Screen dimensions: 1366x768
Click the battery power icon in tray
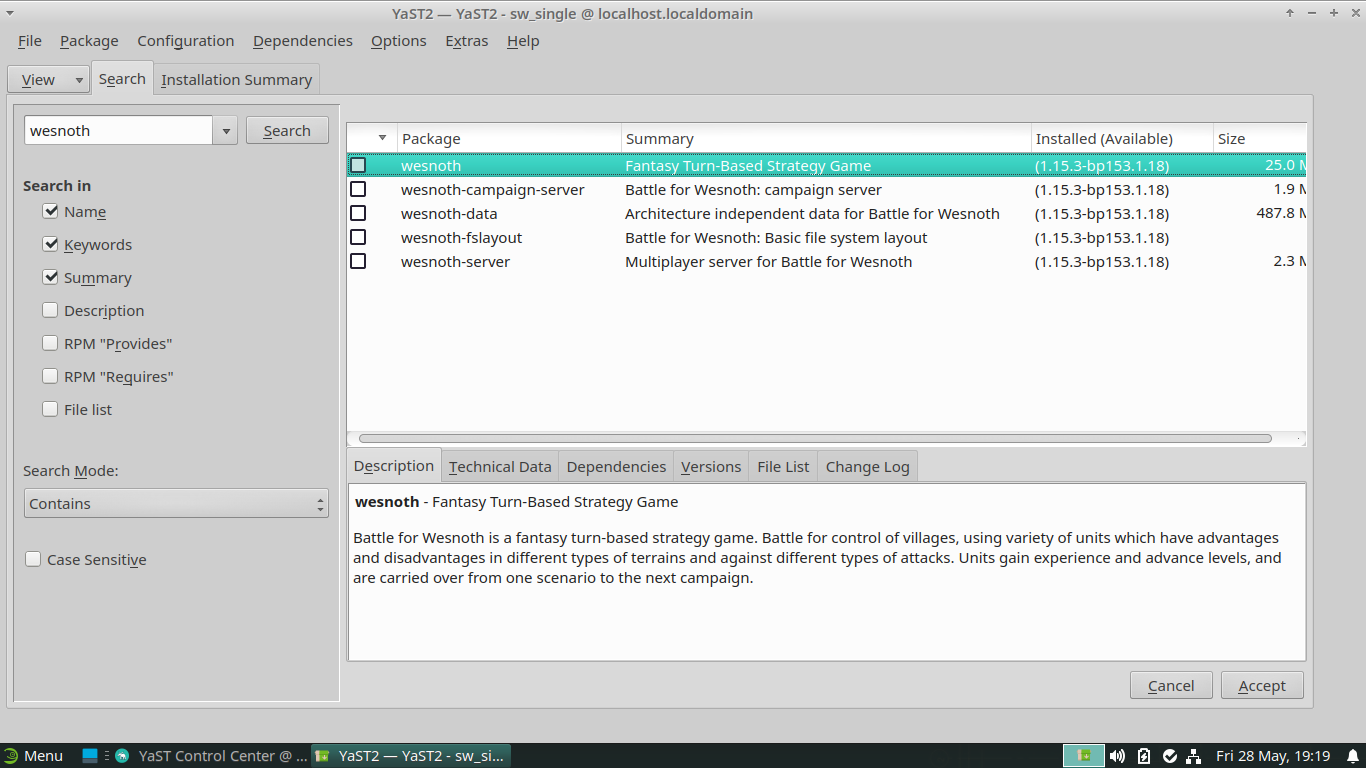(1144, 756)
